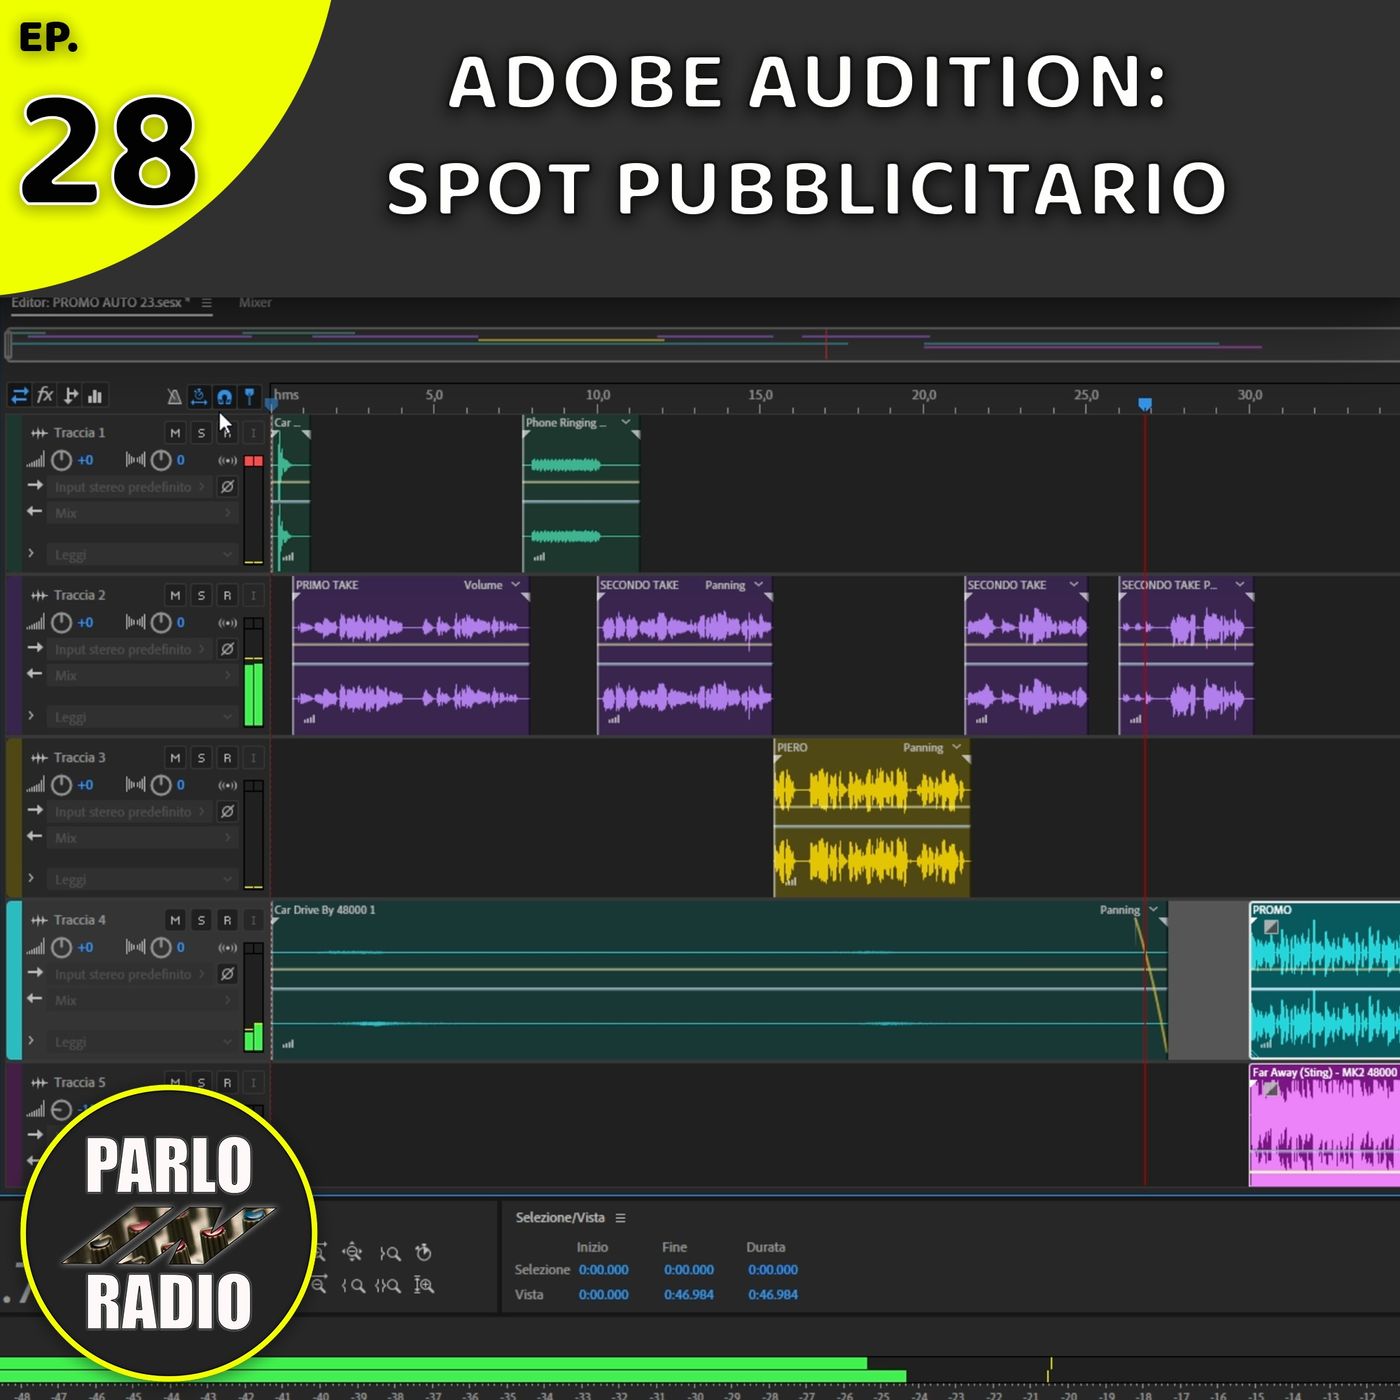Select the Traccia 4 track name
1400x1400 pixels.
click(x=79, y=920)
